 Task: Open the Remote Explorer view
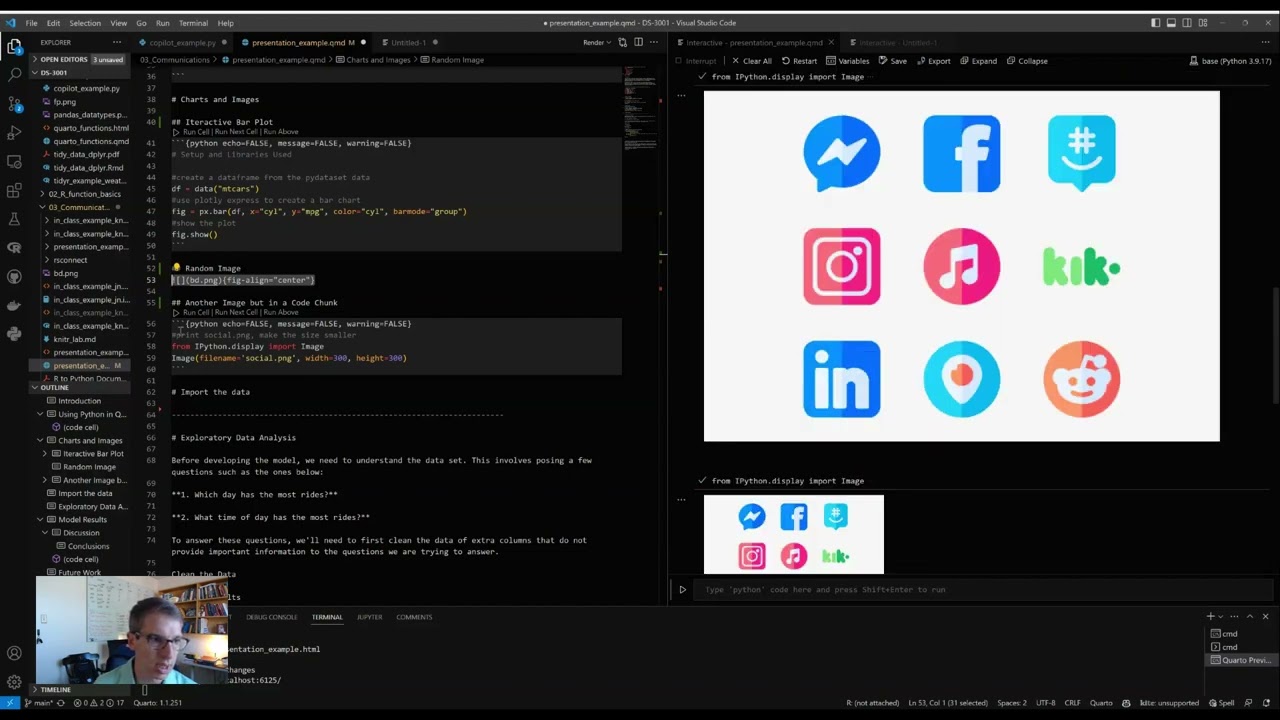14,161
